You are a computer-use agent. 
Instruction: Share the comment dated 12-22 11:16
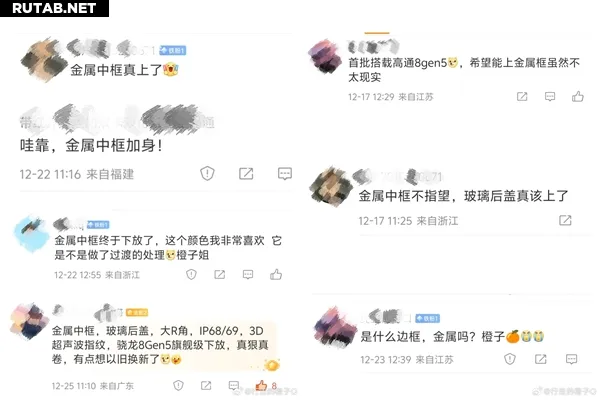click(x=246, y=173)
